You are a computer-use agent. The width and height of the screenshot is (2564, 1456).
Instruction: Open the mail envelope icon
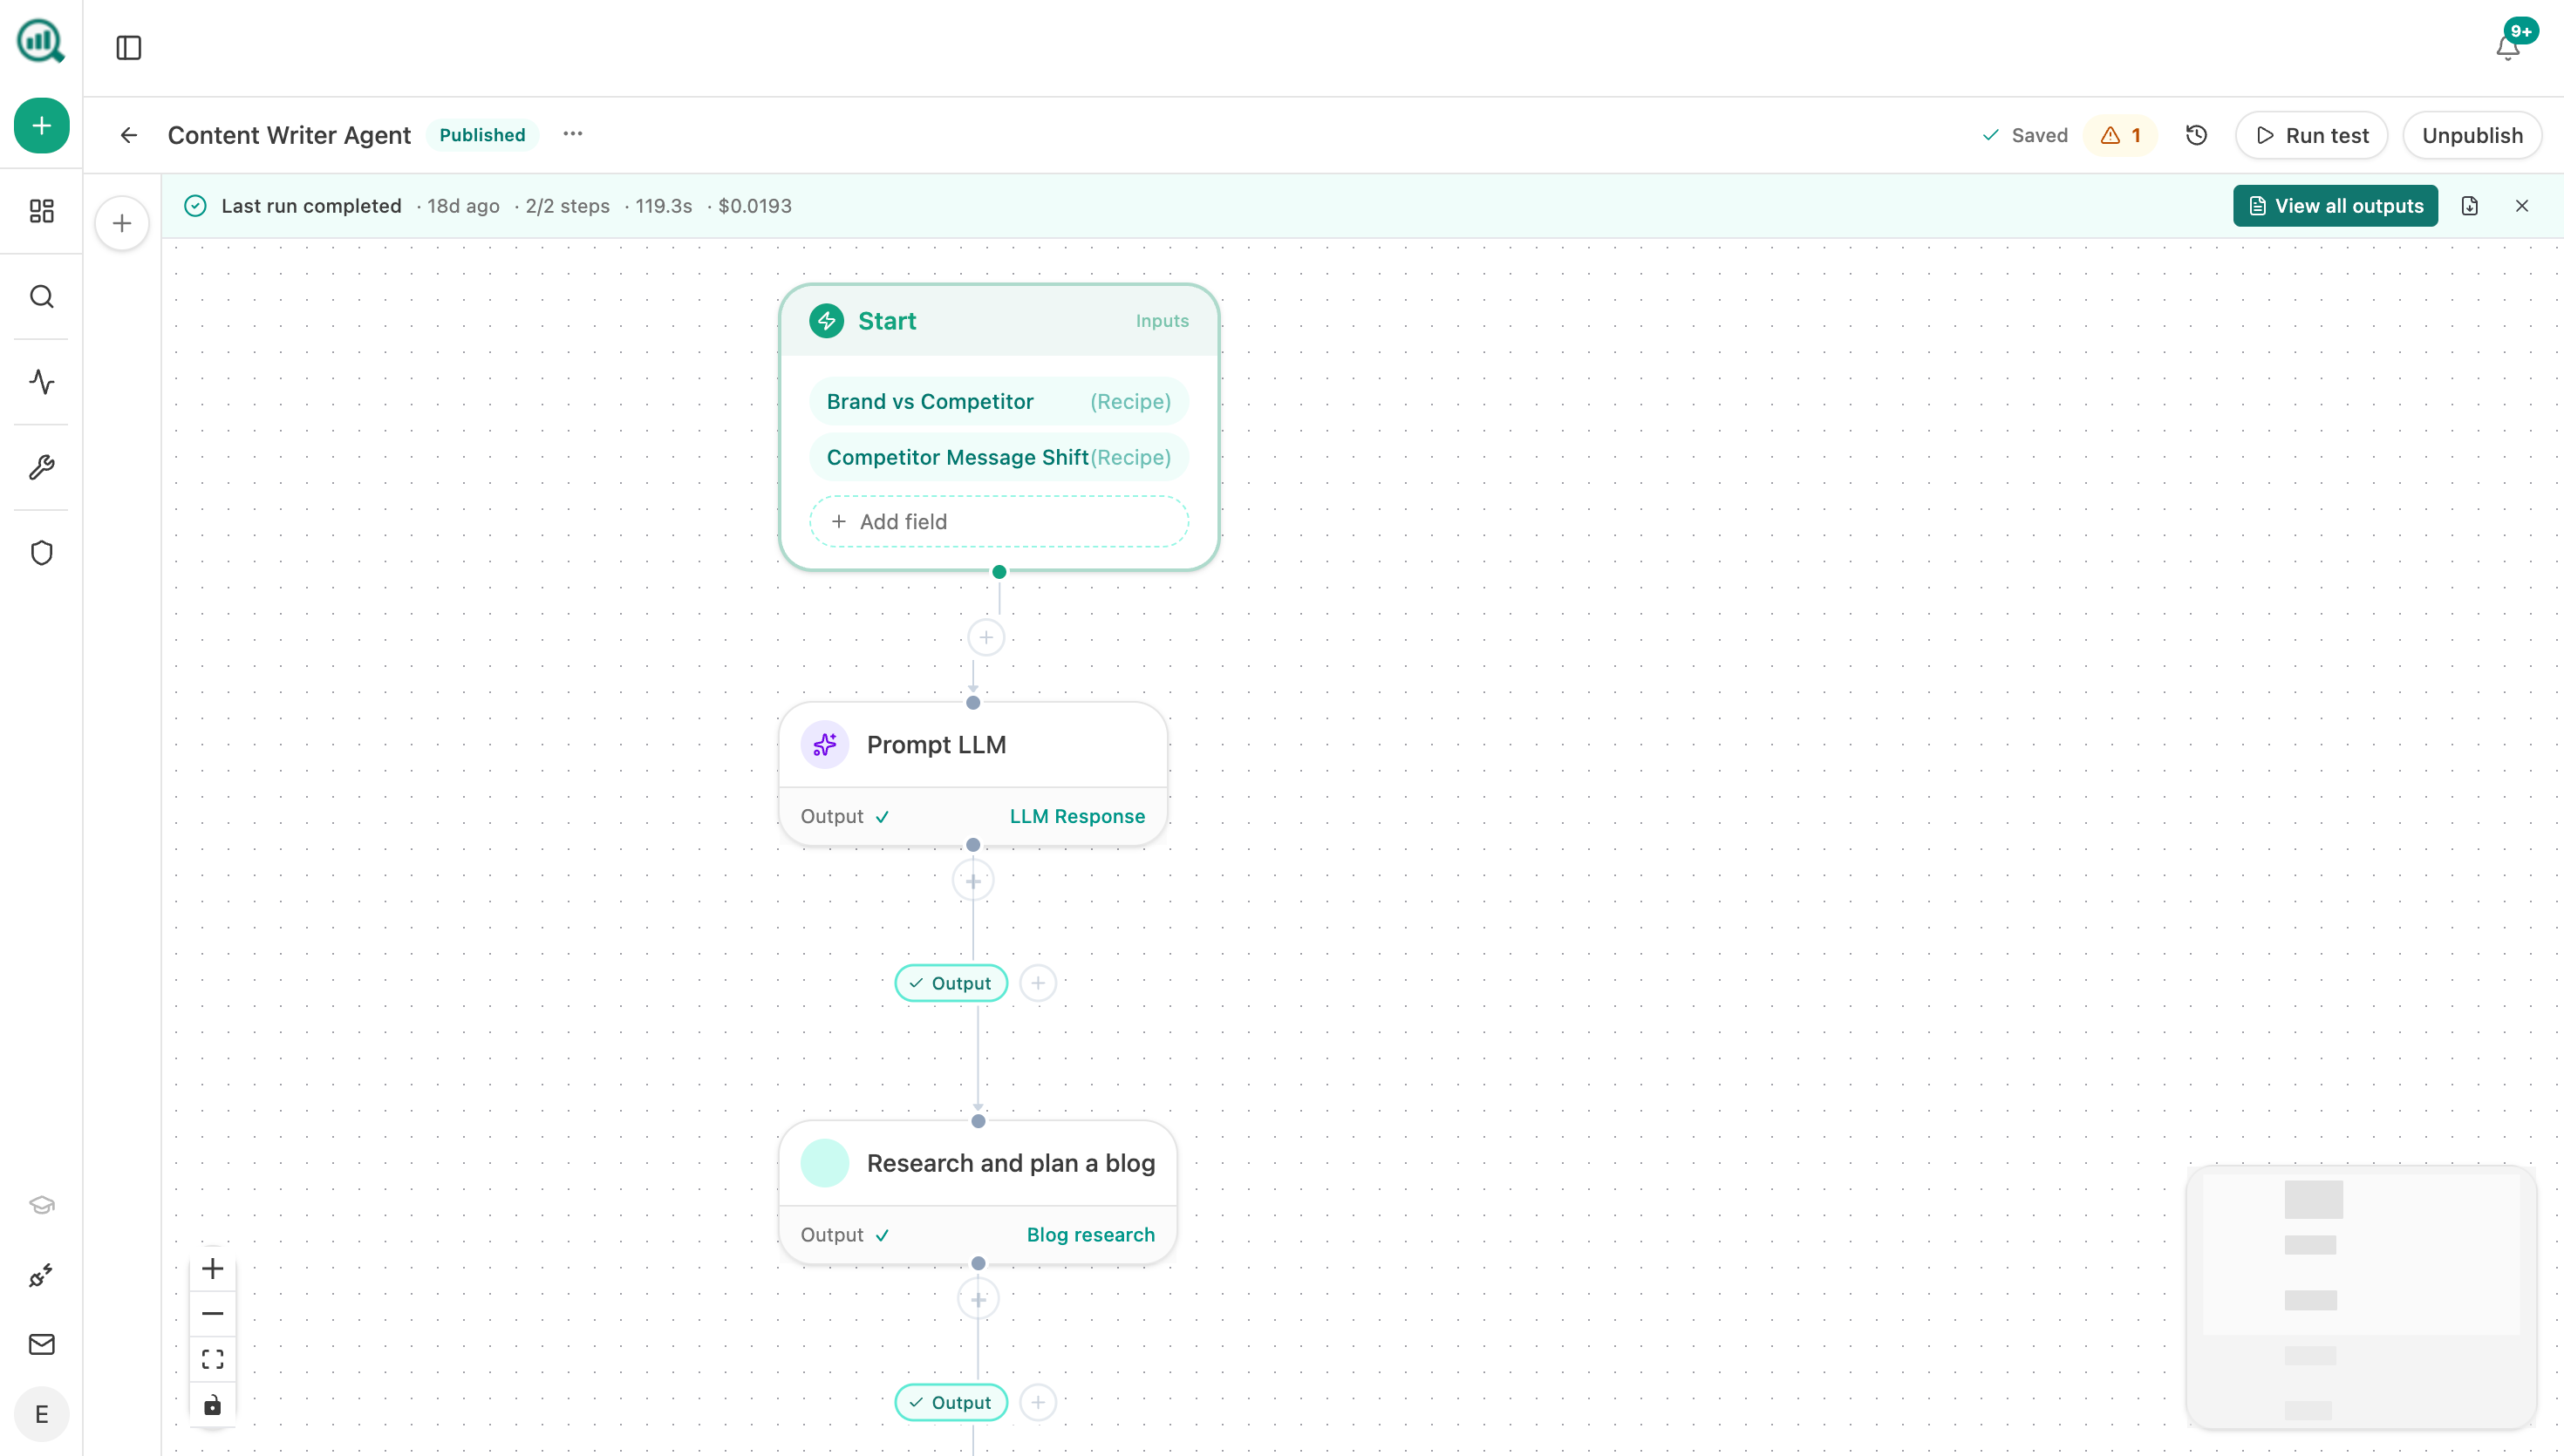point(41,1344)
